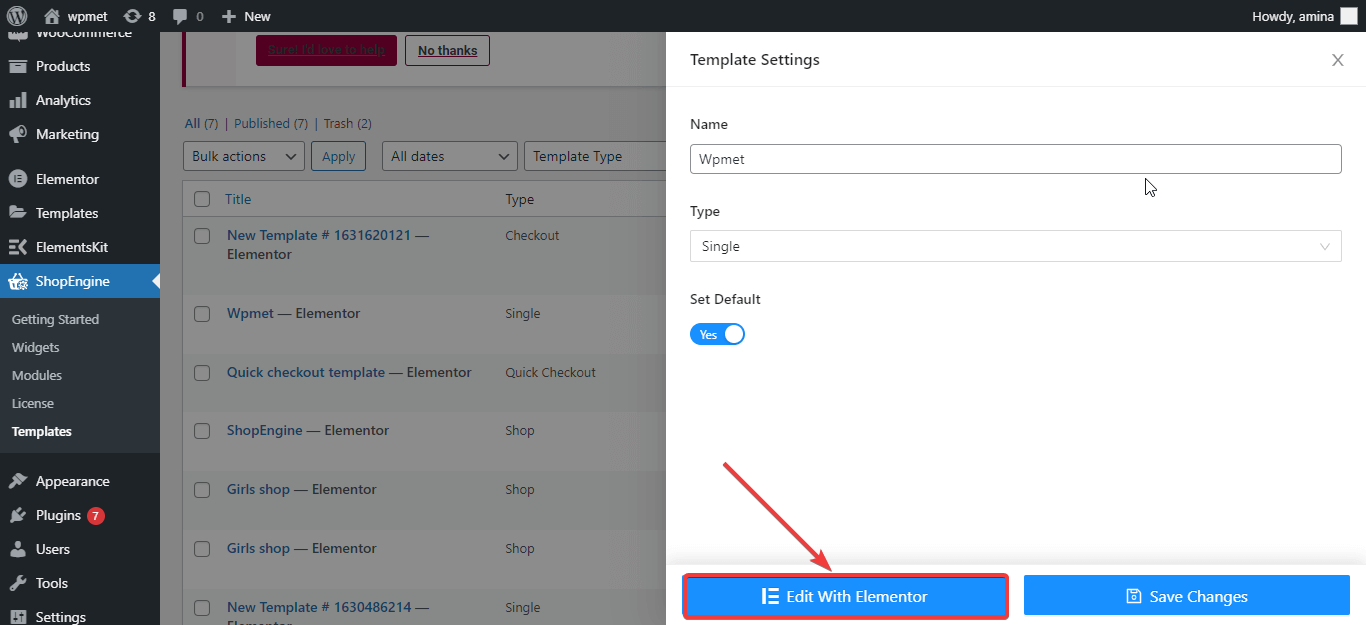Click the WordPress logo in admin bar
Viewport: 1366px width, 625px height.
(15, 16)
